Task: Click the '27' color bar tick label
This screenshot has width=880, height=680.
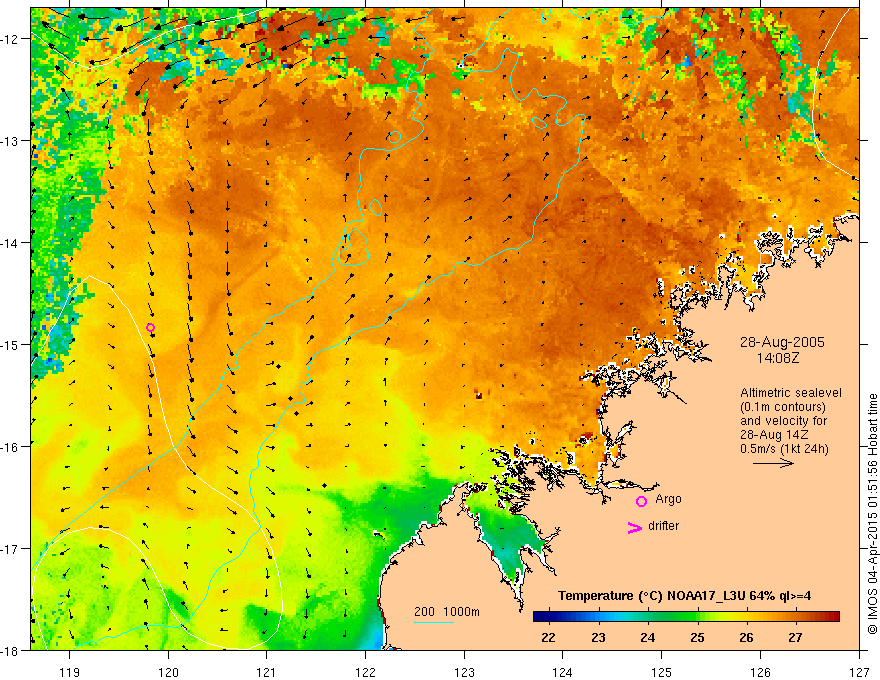Action: click(x=795, y=637)
